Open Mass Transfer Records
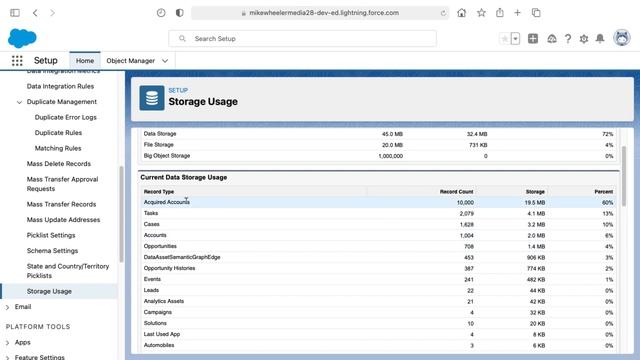 61,204
